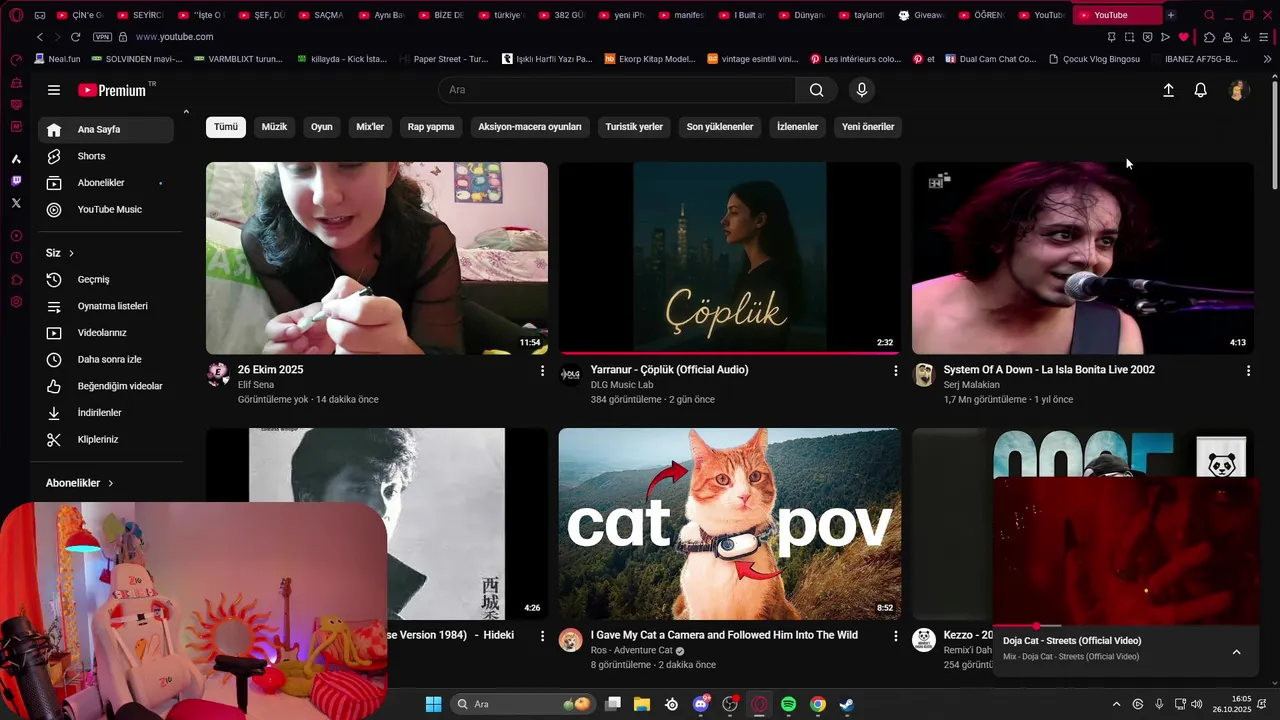Click Serj Malakian channel avatar

924,375
